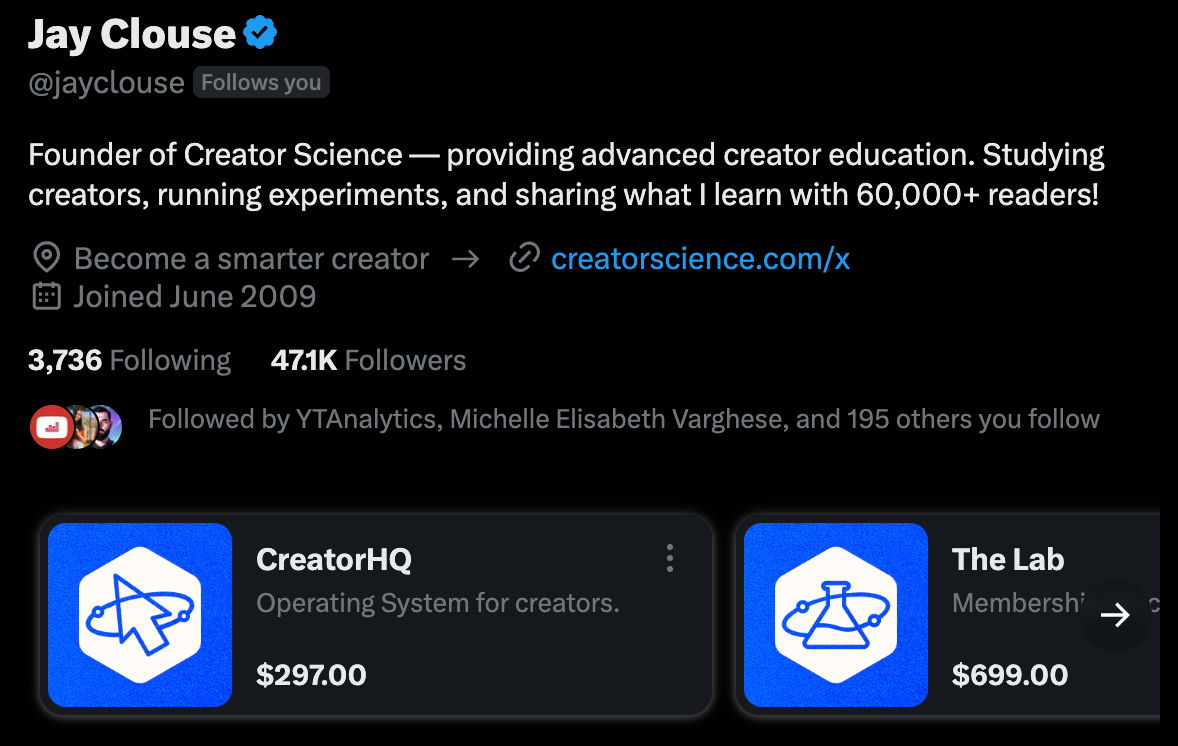Open the three-dot menu on the CreatorHQ card
The width and height of the screenshot is (1178, 746).
click(x=670, y=558)
